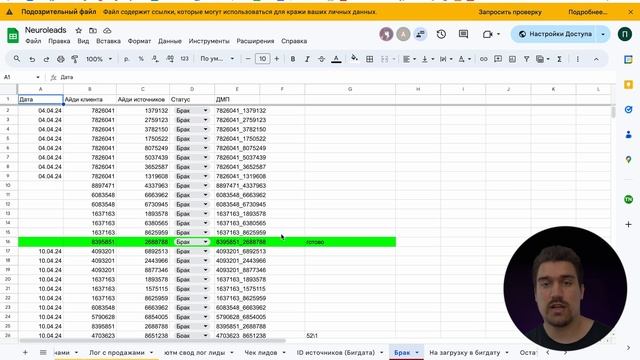Redo the last action
This screenshot has height=360, width=640.
[46, 59]
